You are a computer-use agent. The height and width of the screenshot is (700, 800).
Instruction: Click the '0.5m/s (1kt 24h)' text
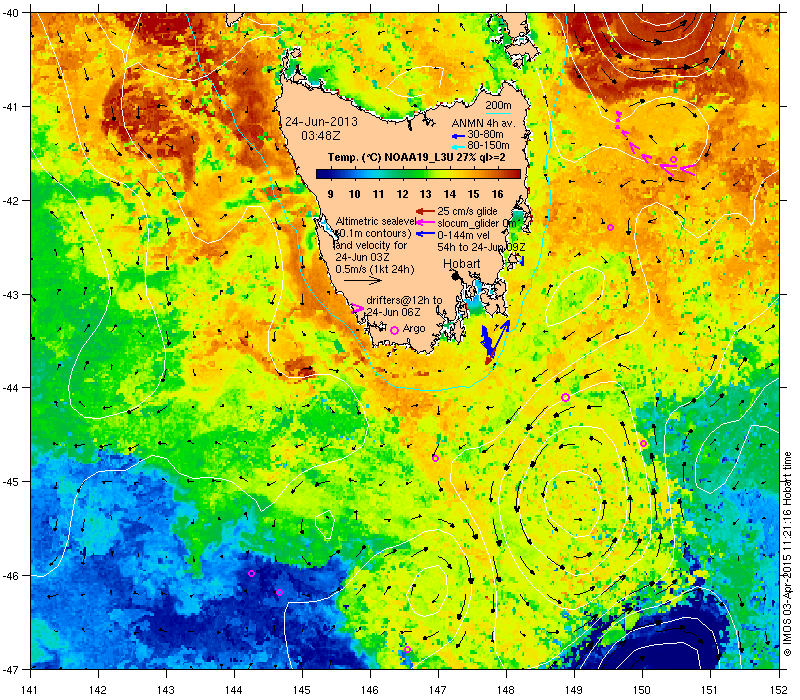(x=375, y=269)
